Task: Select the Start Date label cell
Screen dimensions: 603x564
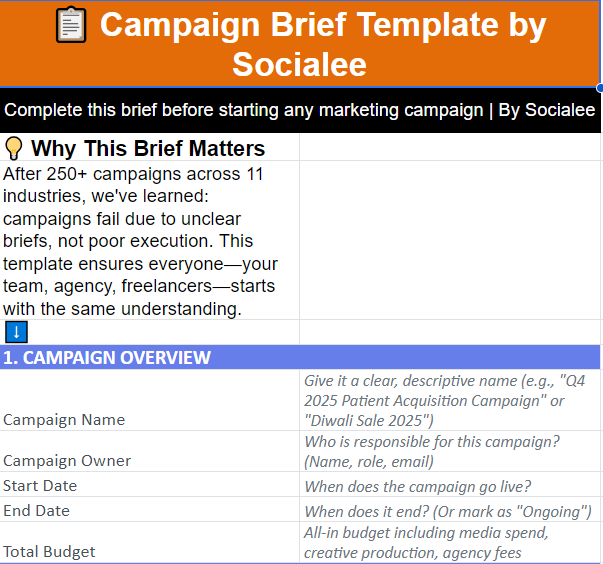Action: (150, 484)
